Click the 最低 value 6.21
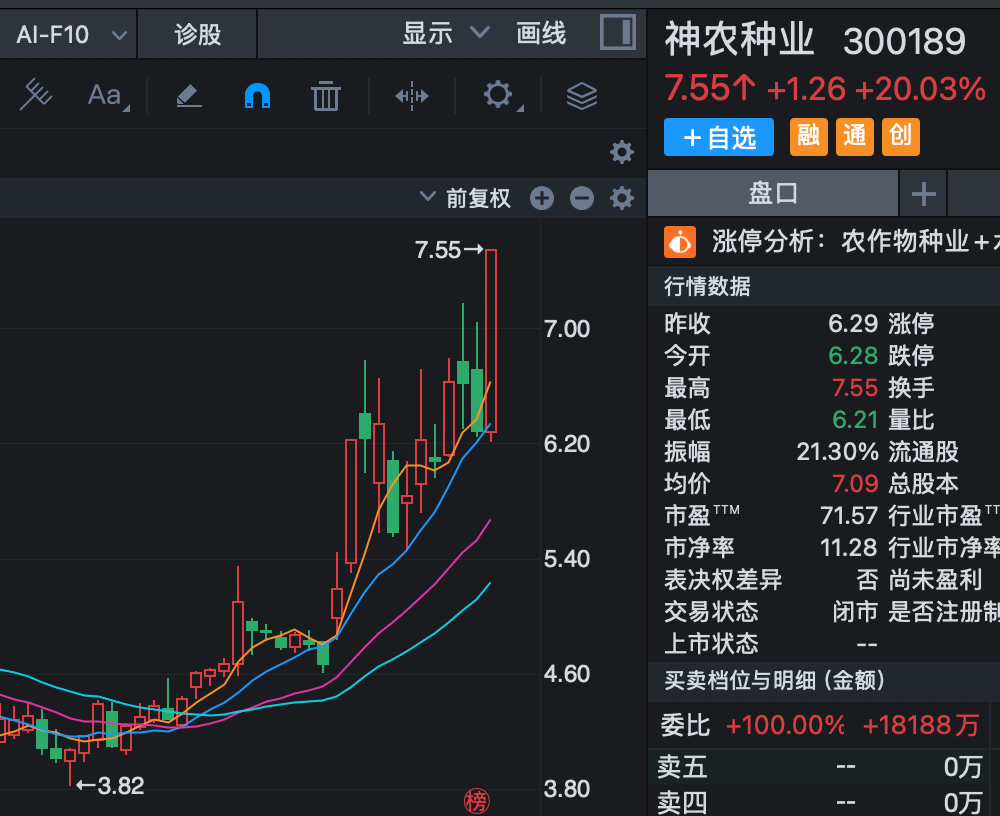The image size is (1000, 816). coord(855,420)
